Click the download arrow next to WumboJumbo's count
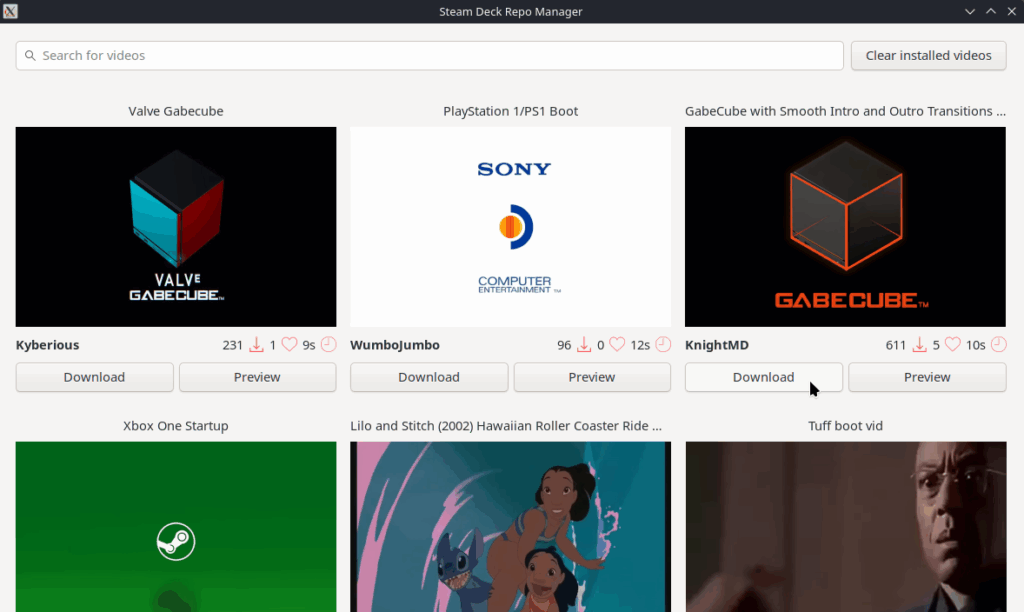Viewport: 1024px width, 612px height. click(584, 344)
